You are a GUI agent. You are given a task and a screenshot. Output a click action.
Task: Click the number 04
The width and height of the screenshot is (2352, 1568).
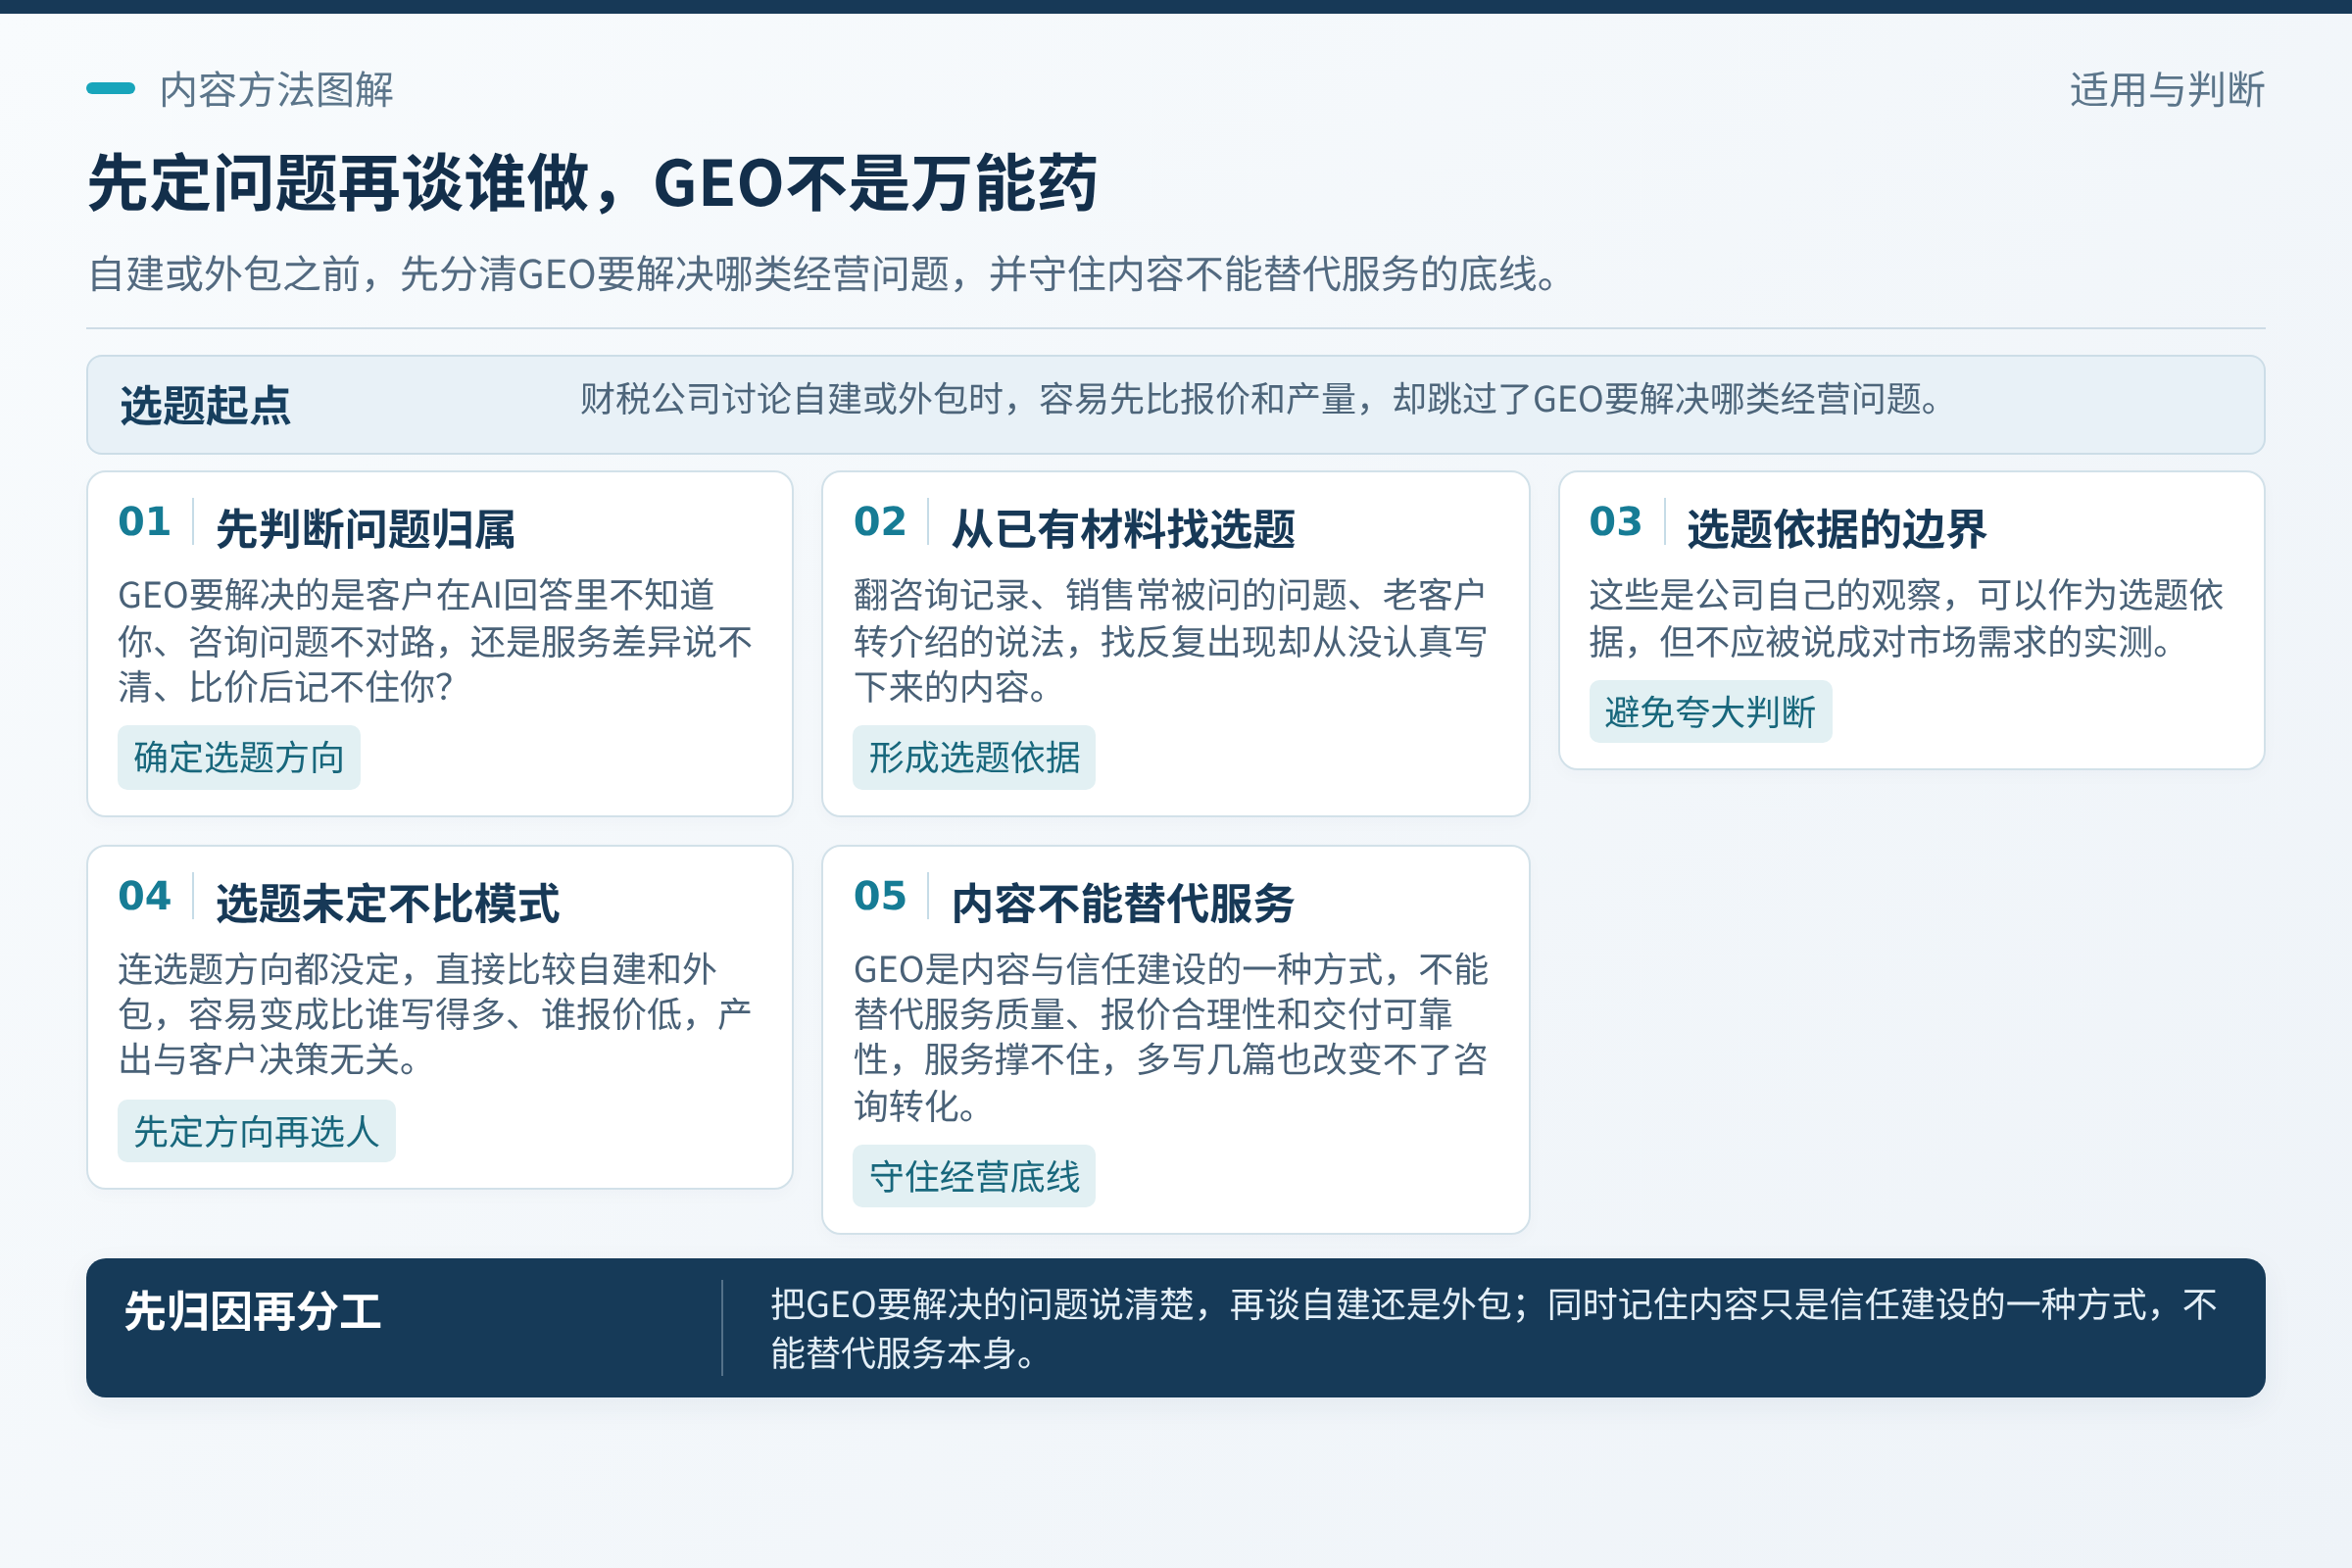144,895
